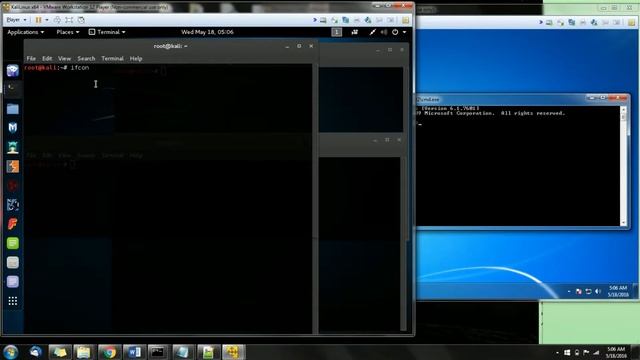Send Ctrl+Alt+Del from VMware toolbar
Viewport: 640px width, 360px height.
tap(57, 20)
